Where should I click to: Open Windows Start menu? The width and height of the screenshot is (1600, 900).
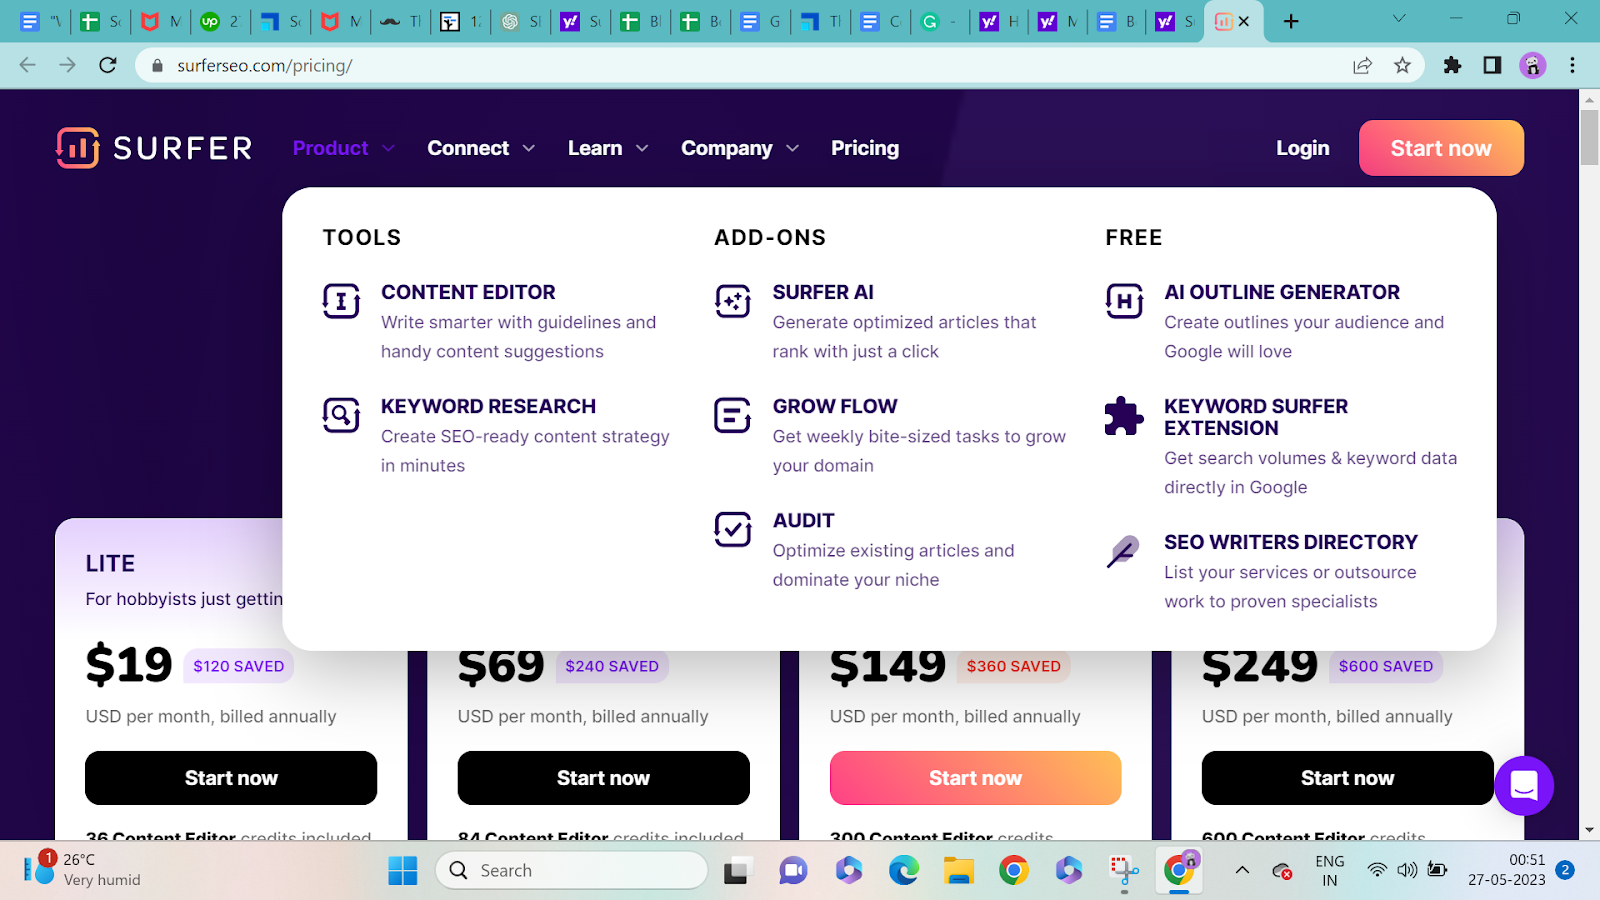(x=403, y=871)
